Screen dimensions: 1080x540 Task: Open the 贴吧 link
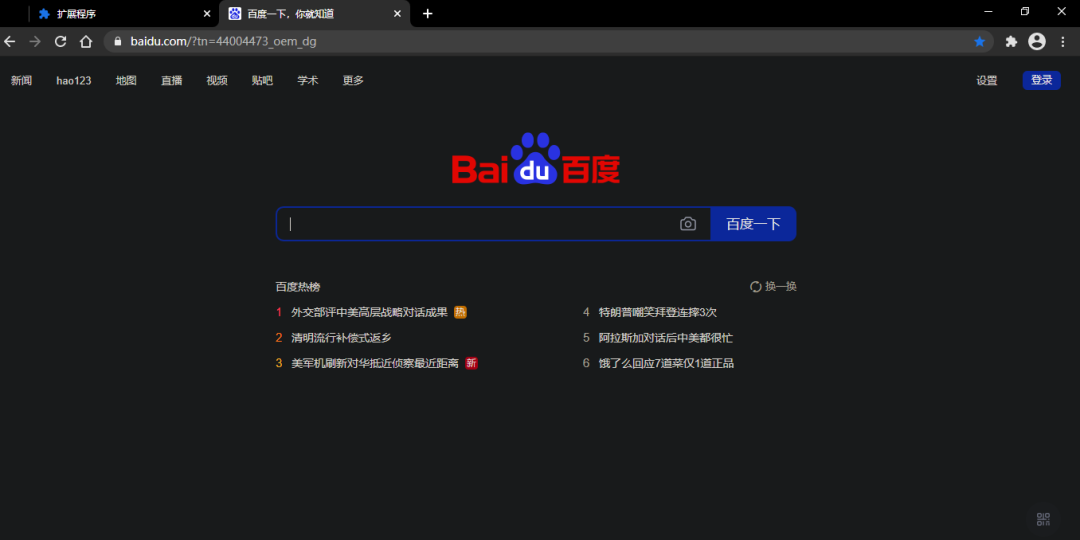click(262, 81)
